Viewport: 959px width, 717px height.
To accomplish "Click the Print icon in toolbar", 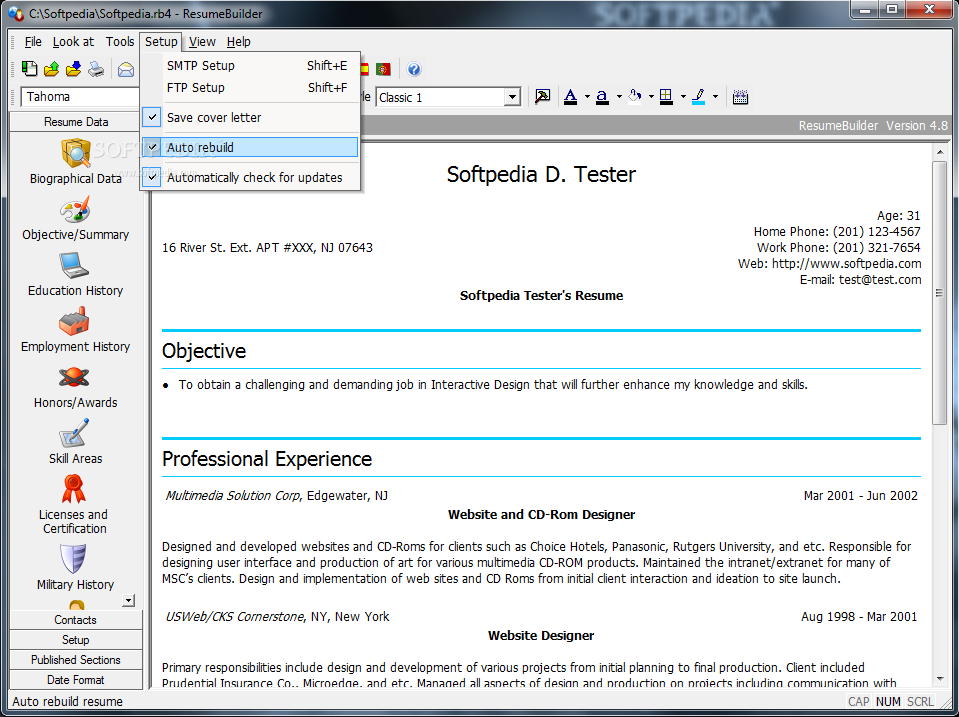I will coord(96,69).
